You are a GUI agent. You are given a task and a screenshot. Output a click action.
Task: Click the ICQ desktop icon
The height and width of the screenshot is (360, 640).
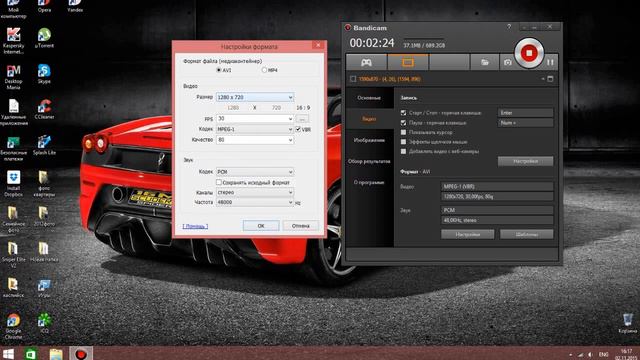click(44, 323)
